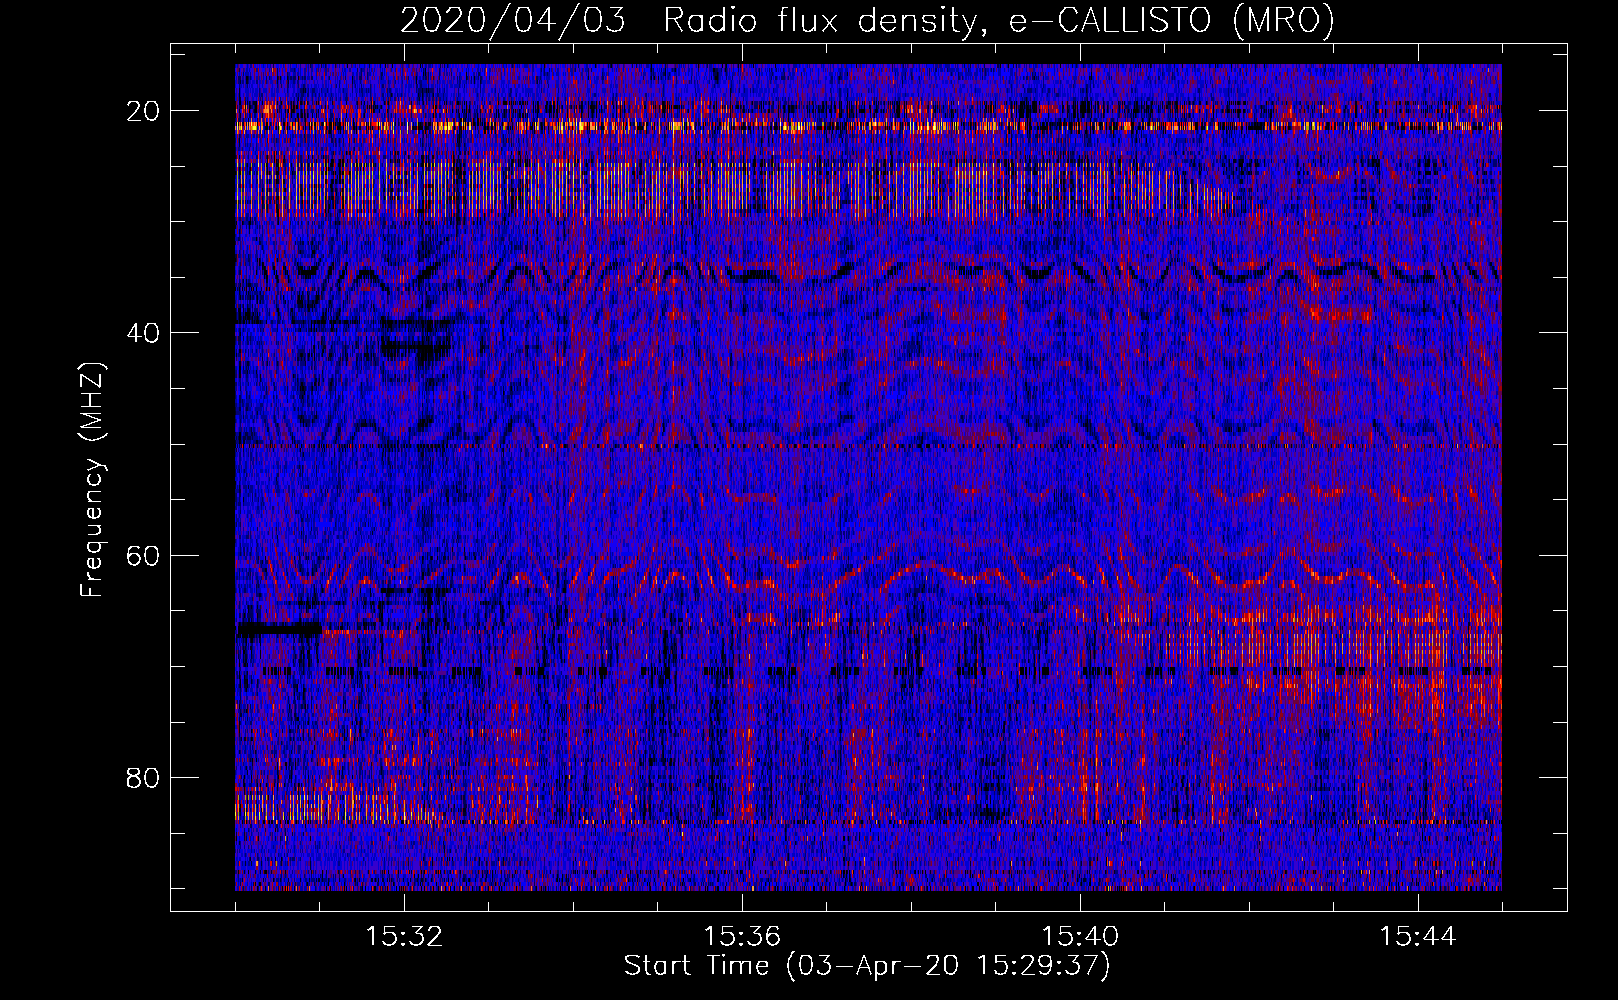
Task: Click the '15:40' time tick label
Action: coord(1080,937)
